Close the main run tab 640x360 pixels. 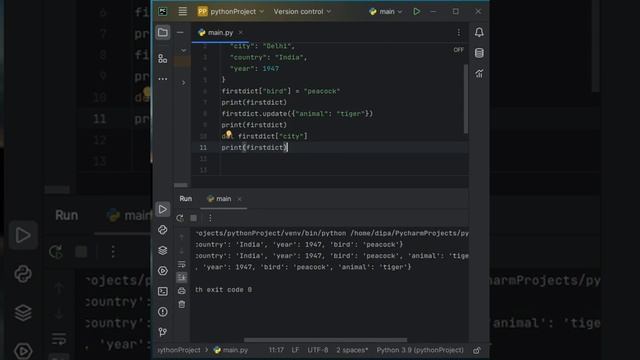(x=240, y=199)
